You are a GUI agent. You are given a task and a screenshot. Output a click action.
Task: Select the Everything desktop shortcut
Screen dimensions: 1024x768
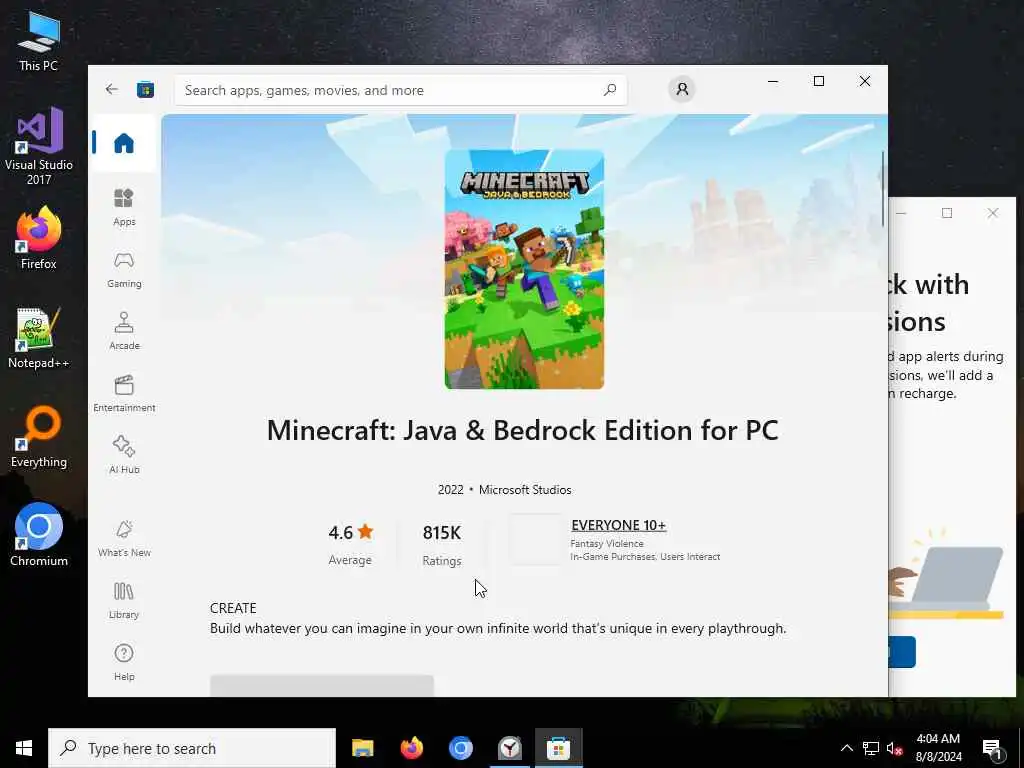tap(39, 437)
